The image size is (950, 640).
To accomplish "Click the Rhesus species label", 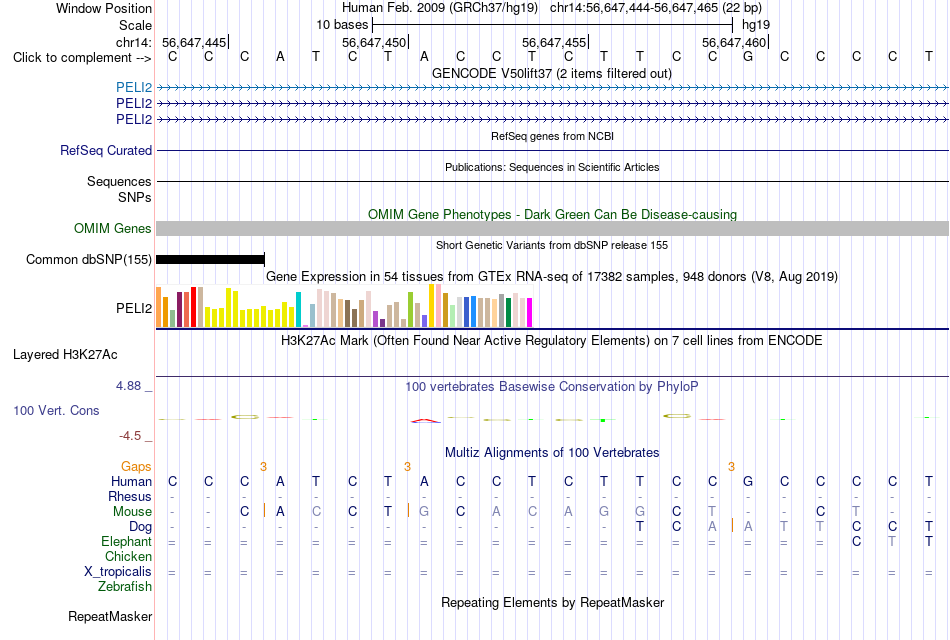I will tap(130, 496).
